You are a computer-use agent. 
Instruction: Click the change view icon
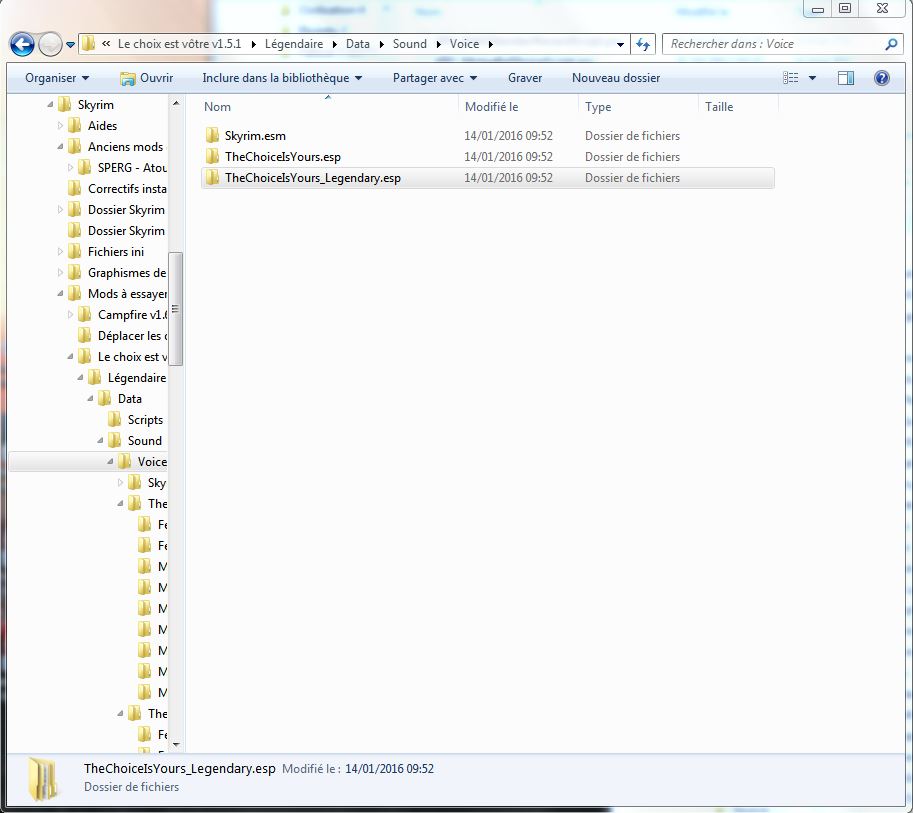(790, 78)
